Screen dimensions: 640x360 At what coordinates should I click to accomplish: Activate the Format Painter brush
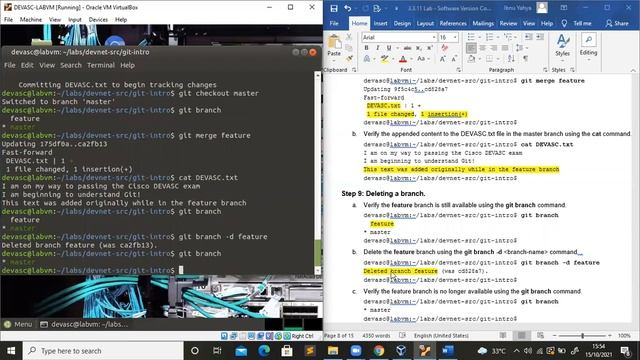pos(350,58)
